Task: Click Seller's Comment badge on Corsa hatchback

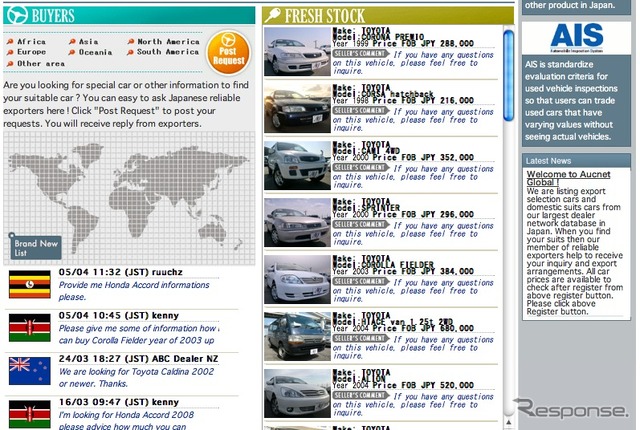Action: tap(360, 111)
